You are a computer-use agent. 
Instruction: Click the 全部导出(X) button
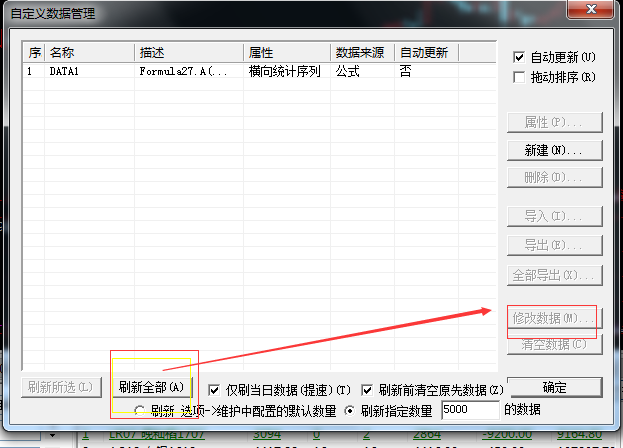tap(554, 274)
